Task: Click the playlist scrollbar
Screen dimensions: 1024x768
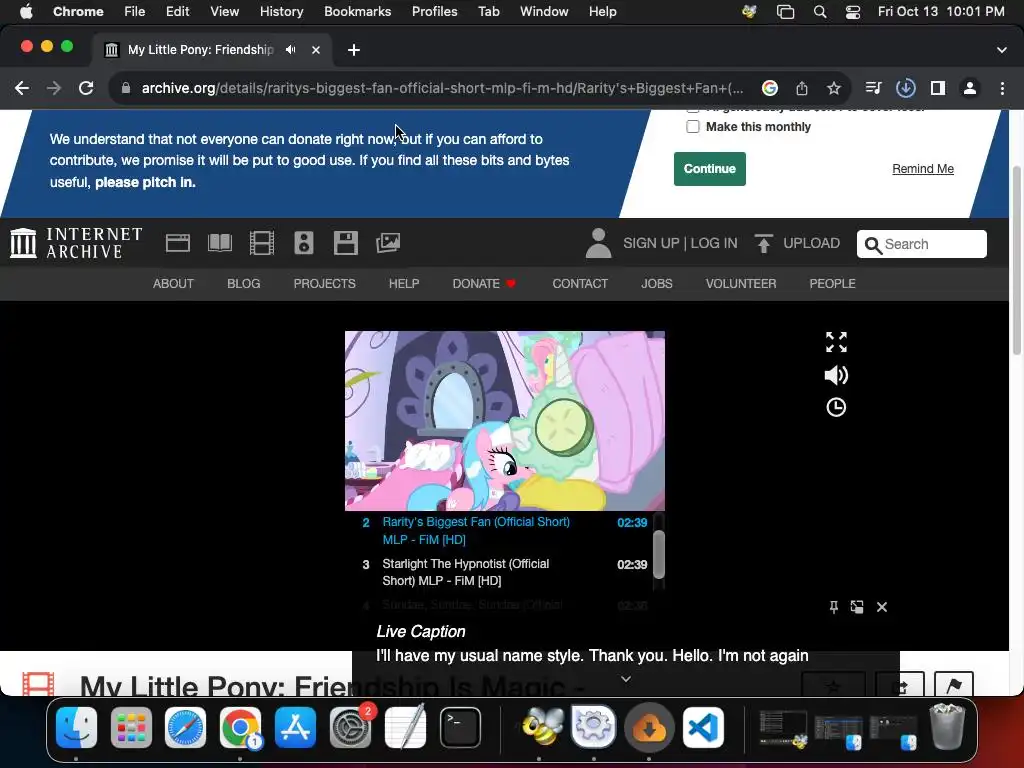Action: point(659,554)
